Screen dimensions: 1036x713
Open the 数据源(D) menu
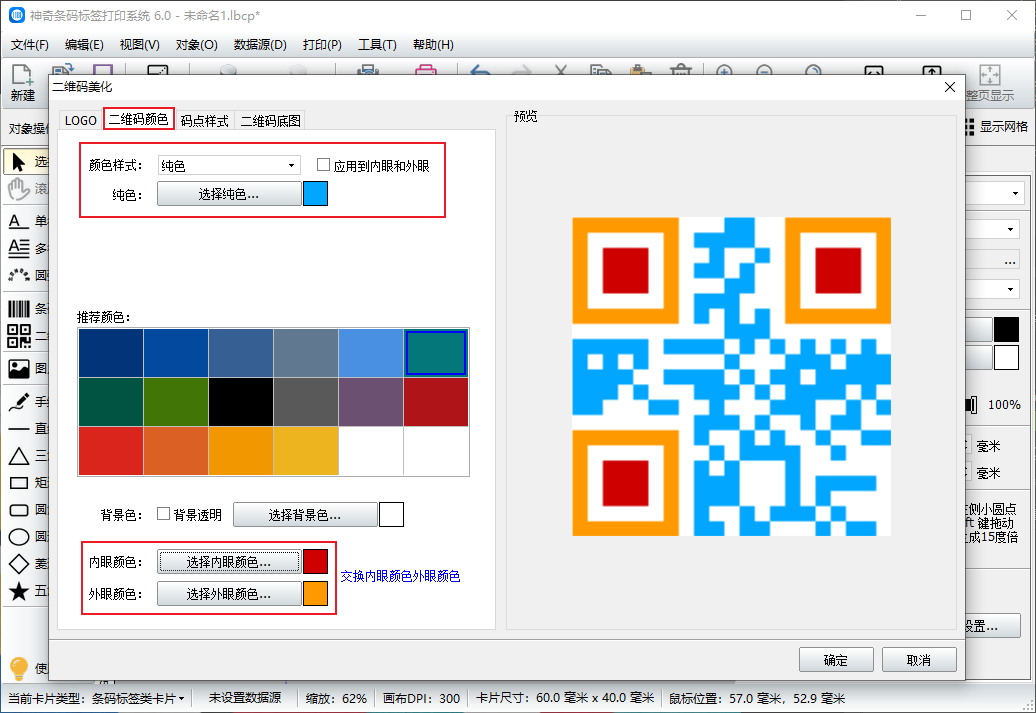pyautogui.click(x=260, y=45)
